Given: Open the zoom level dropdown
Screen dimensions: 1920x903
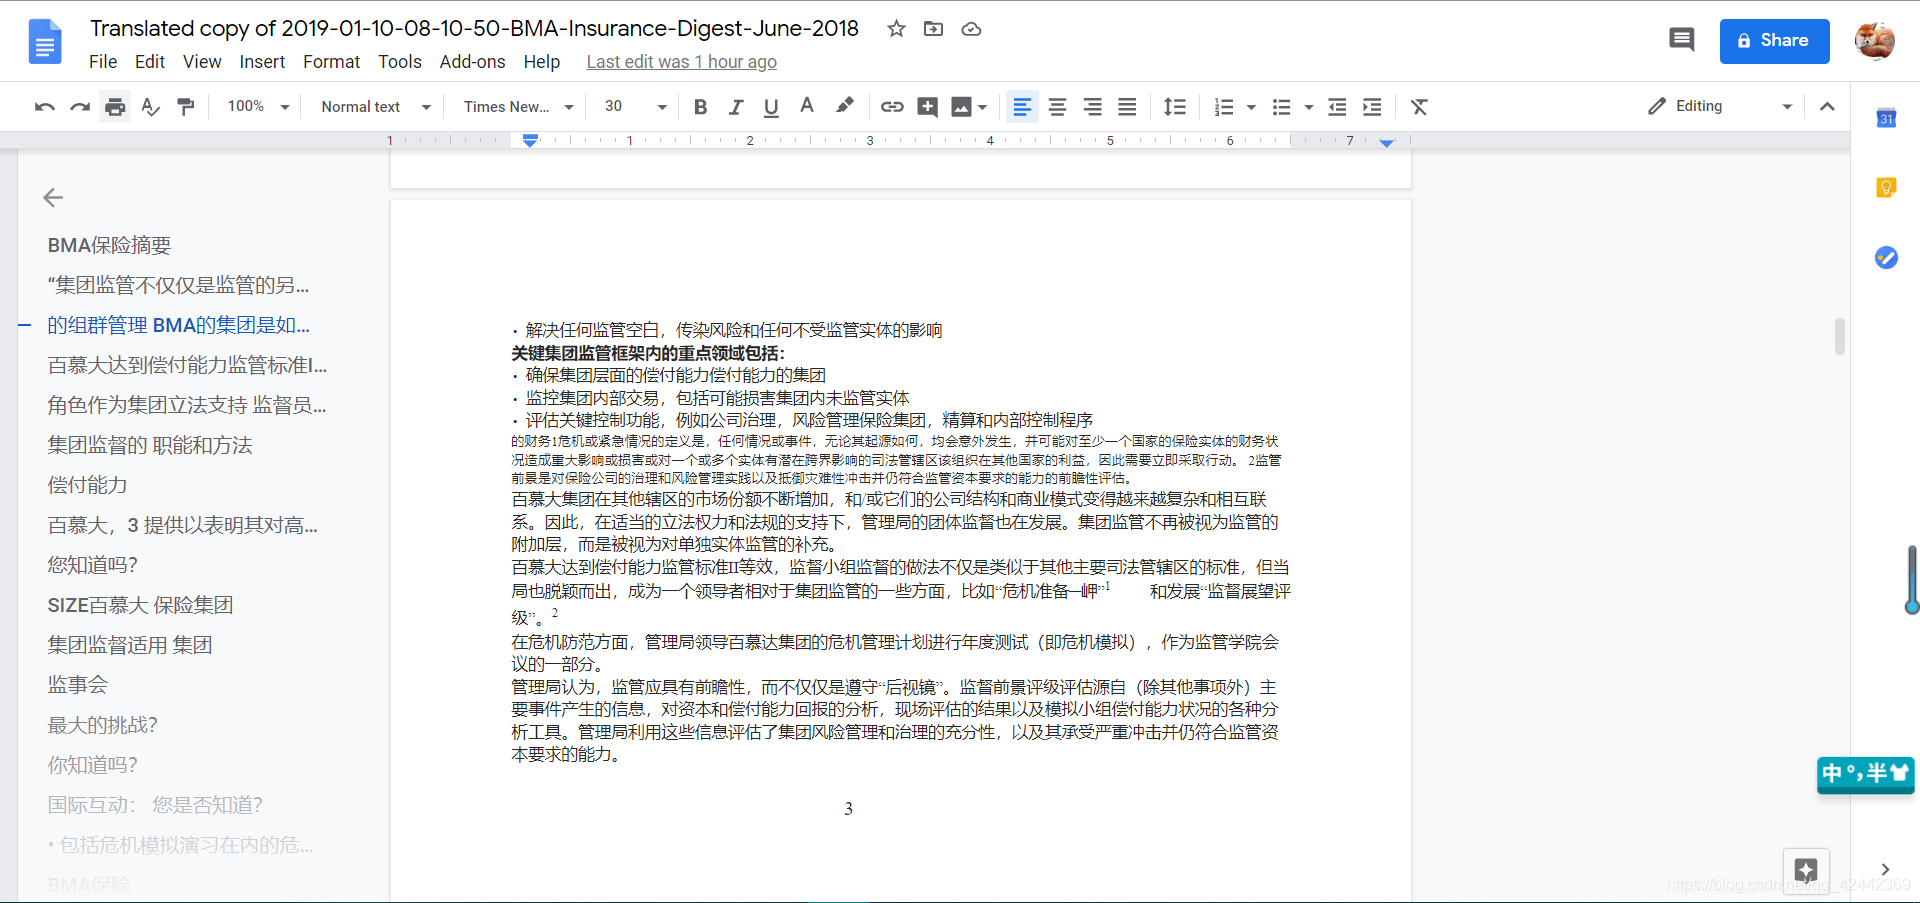Looking at the screenshot, I should click(x=258, y=107).
